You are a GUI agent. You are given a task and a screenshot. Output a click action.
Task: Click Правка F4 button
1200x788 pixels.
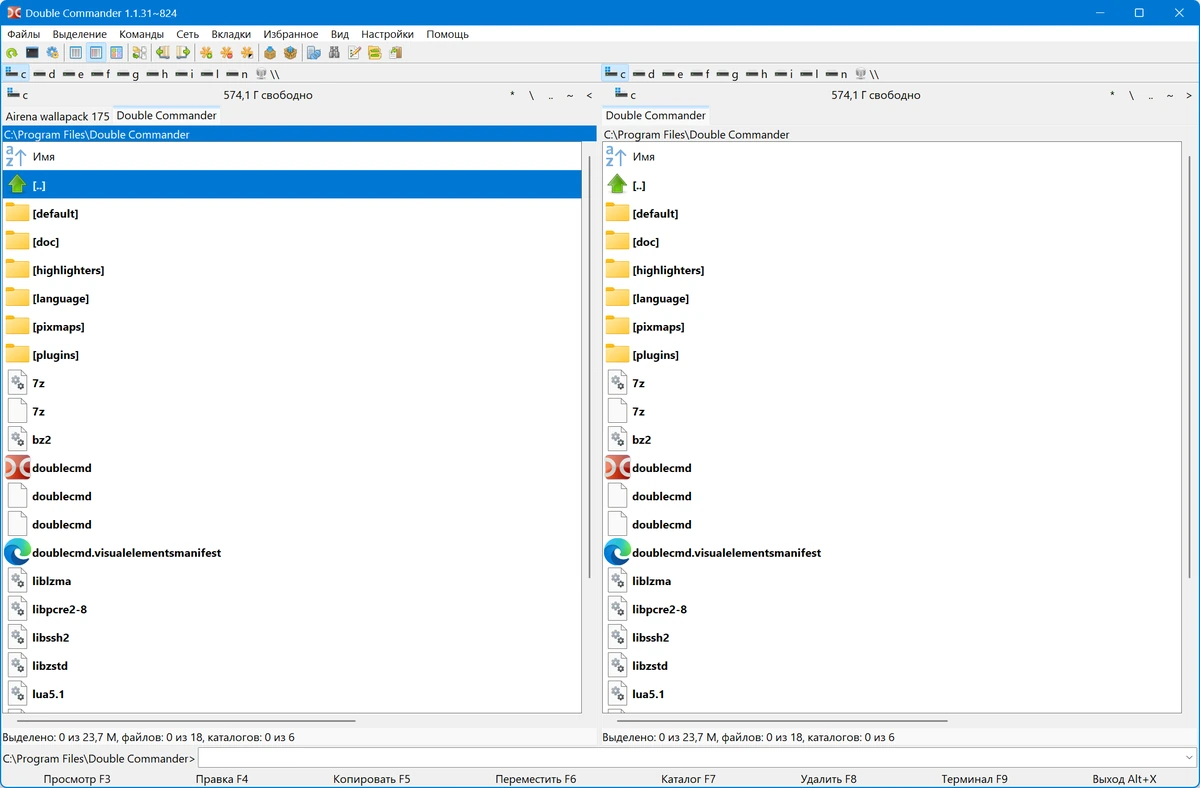pyautogui.click(x=222, y=779)
